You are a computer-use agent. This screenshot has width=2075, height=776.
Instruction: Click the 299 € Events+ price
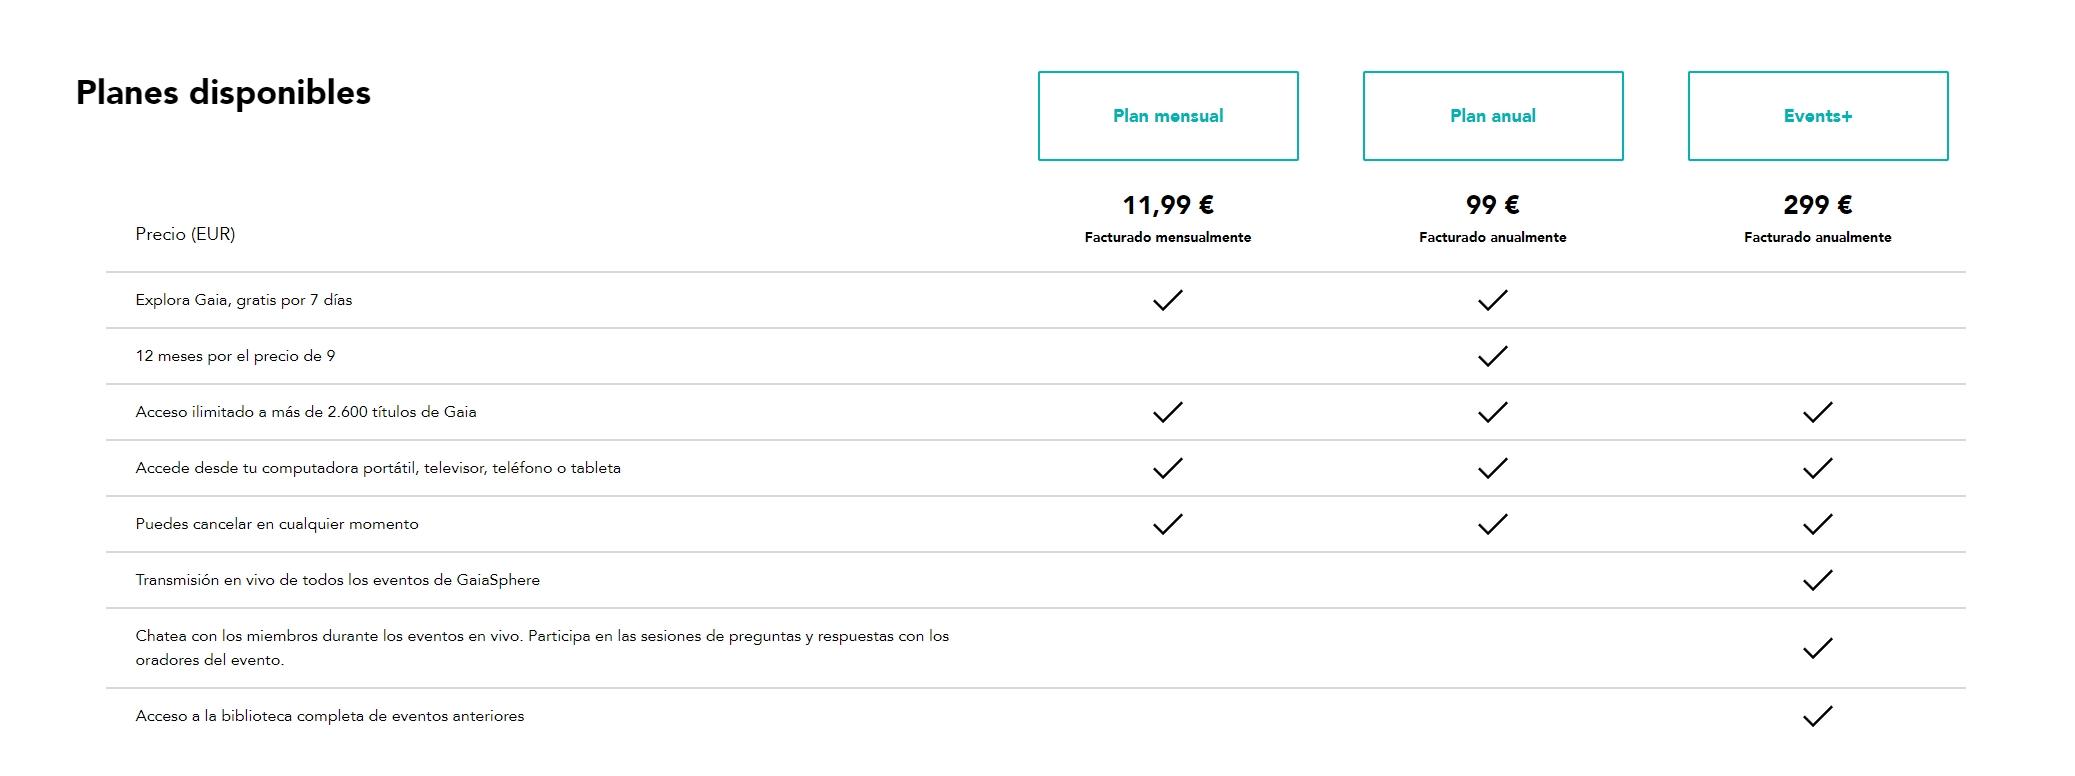click(1818, 205)
